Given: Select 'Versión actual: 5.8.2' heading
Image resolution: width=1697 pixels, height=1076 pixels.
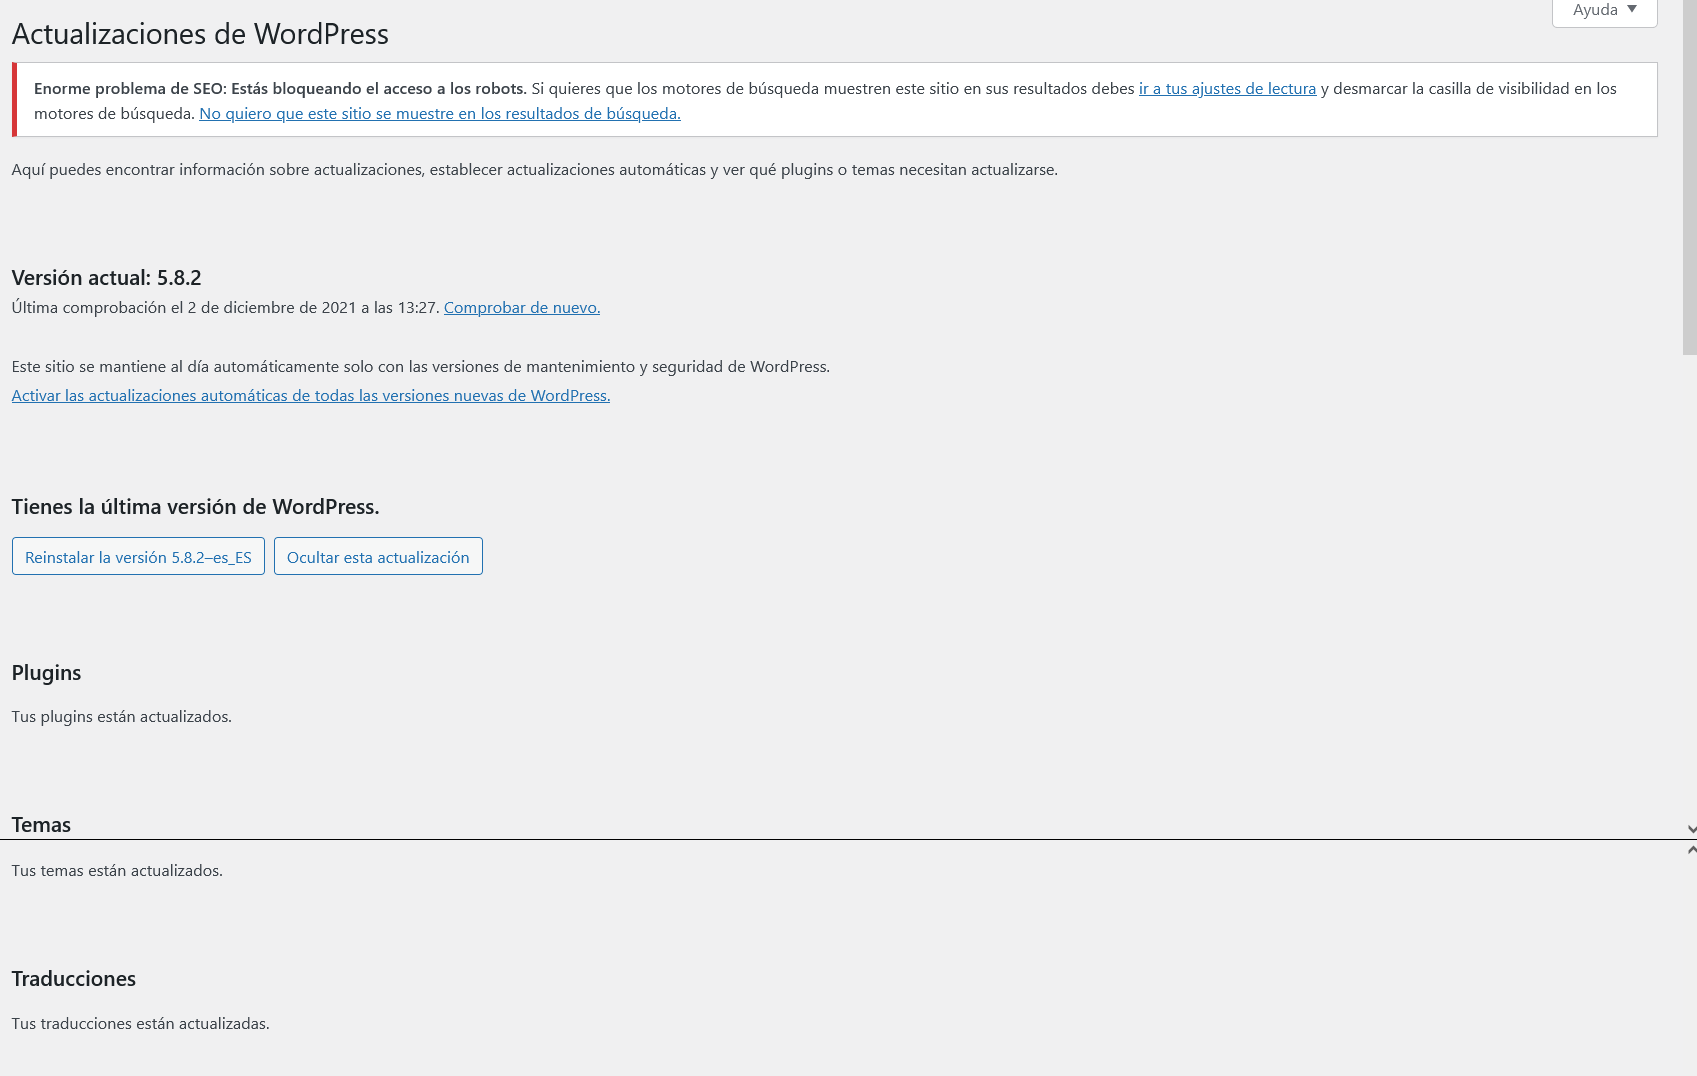Looking at the screenshot, I should [x=107, y=278].
